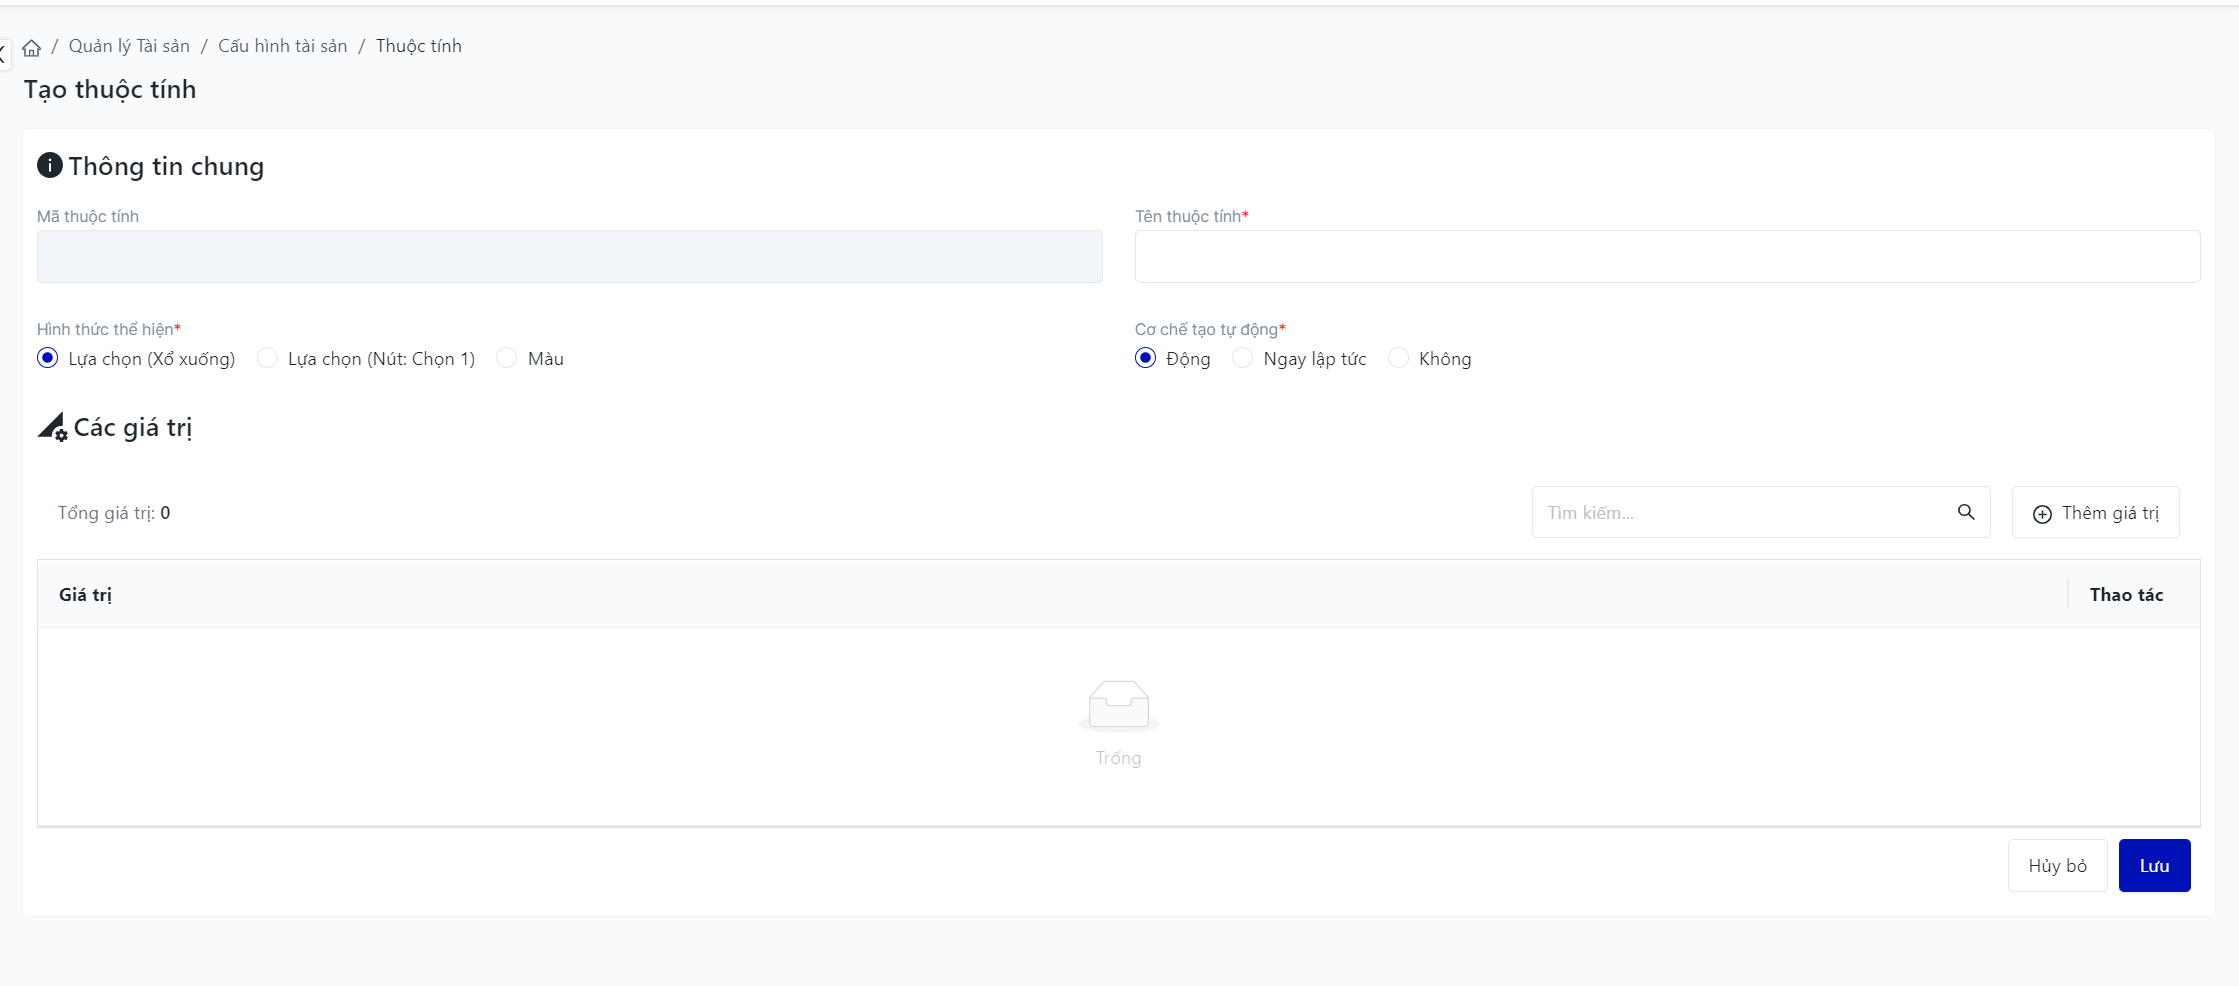
Task: Collapse sidebar with left chevron arrow
Action: [x=4, y=54]
